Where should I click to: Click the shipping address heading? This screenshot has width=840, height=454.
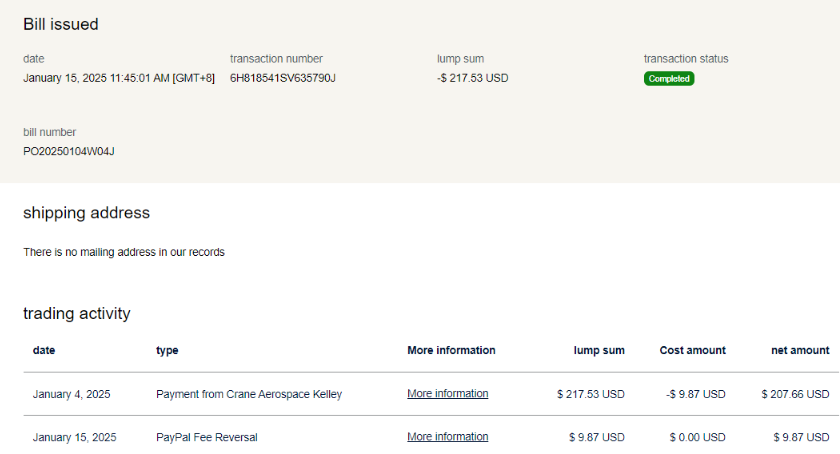(x=86, y=213)
